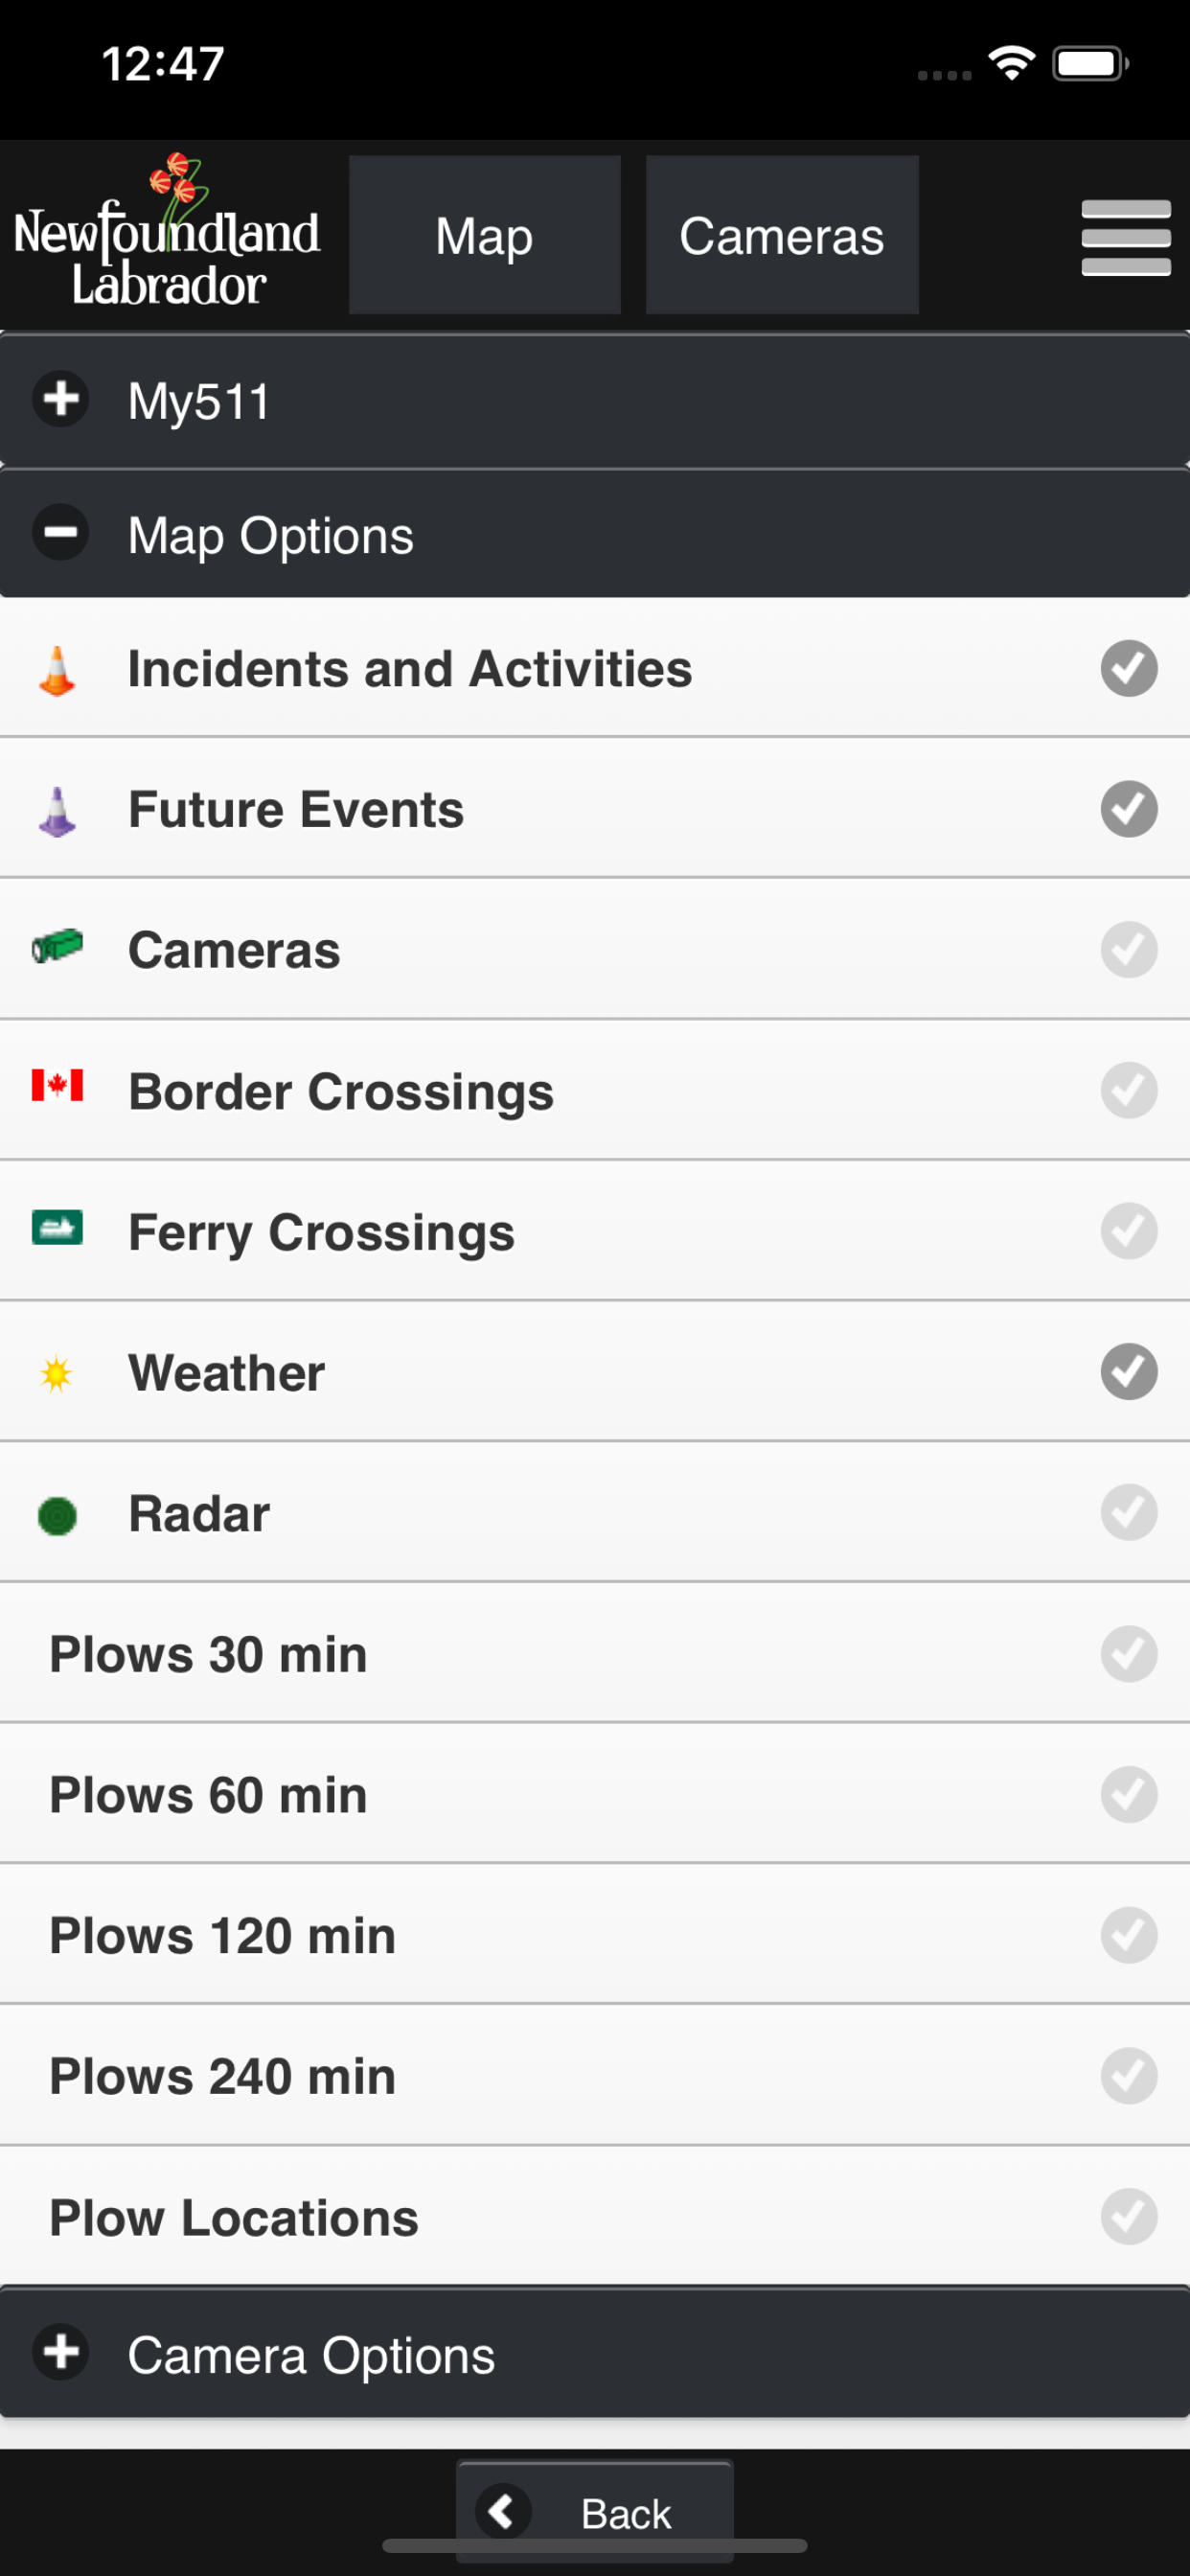Image resolution: width=1190 pixels, height=2576 pixels.
Task: Tap the purple cone Future Events icon
Action: tap(57, 811)
